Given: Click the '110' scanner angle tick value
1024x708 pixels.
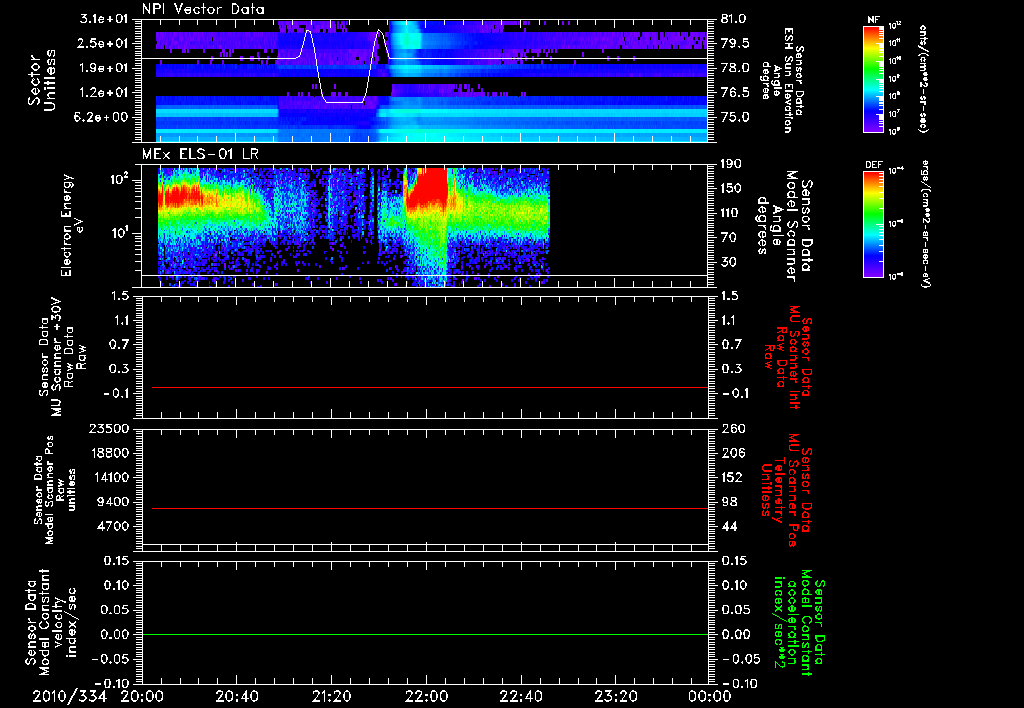Looking at the screenshot, I should pos(731,213).
